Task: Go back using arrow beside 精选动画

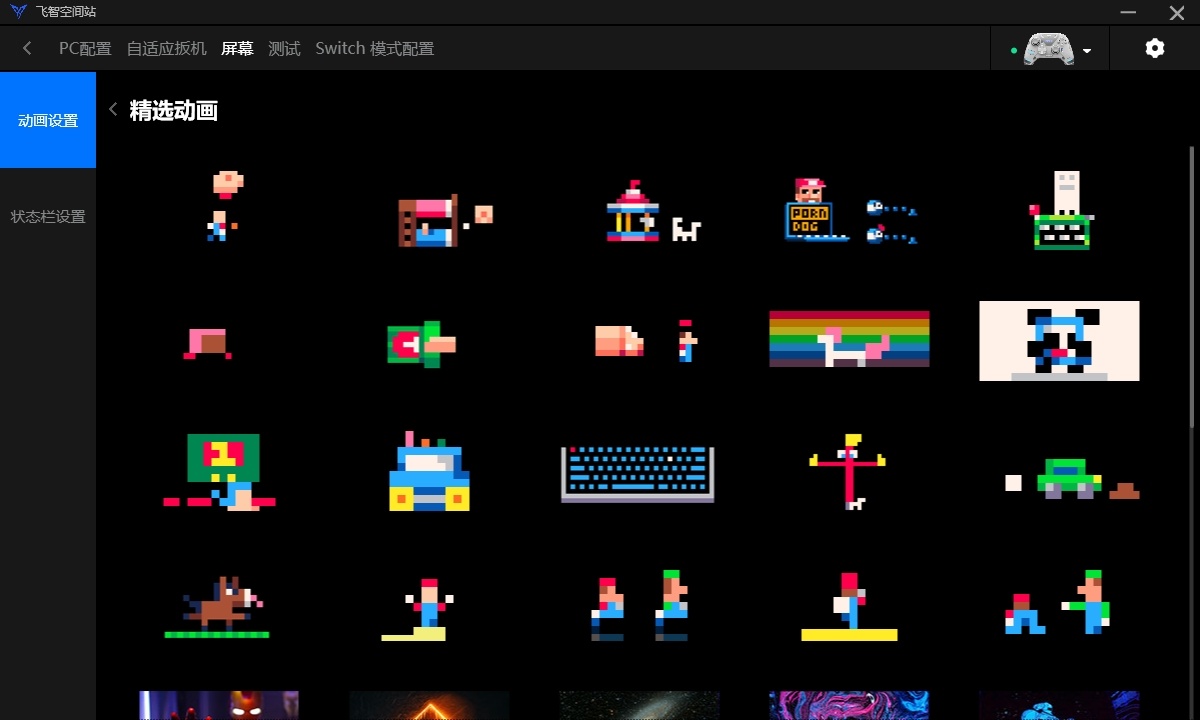Action: click(113, 109)
